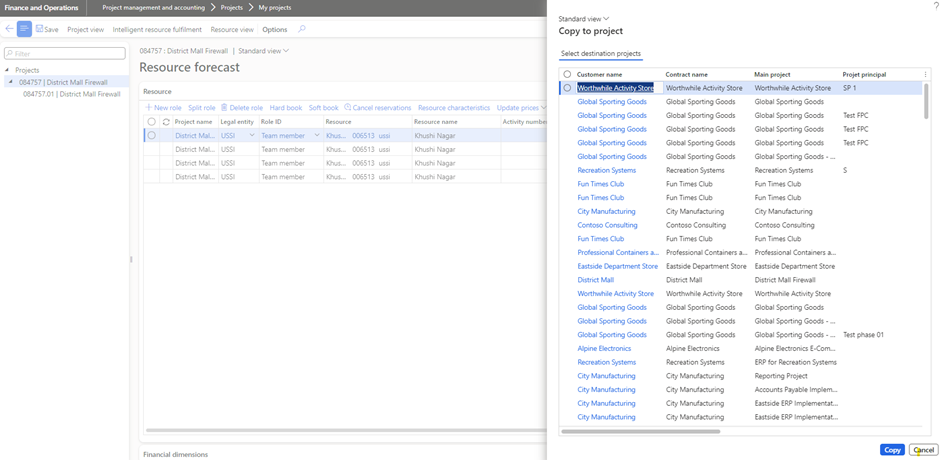
Task: Click the refresh icon in resource grid header
Action: (166, 121)
